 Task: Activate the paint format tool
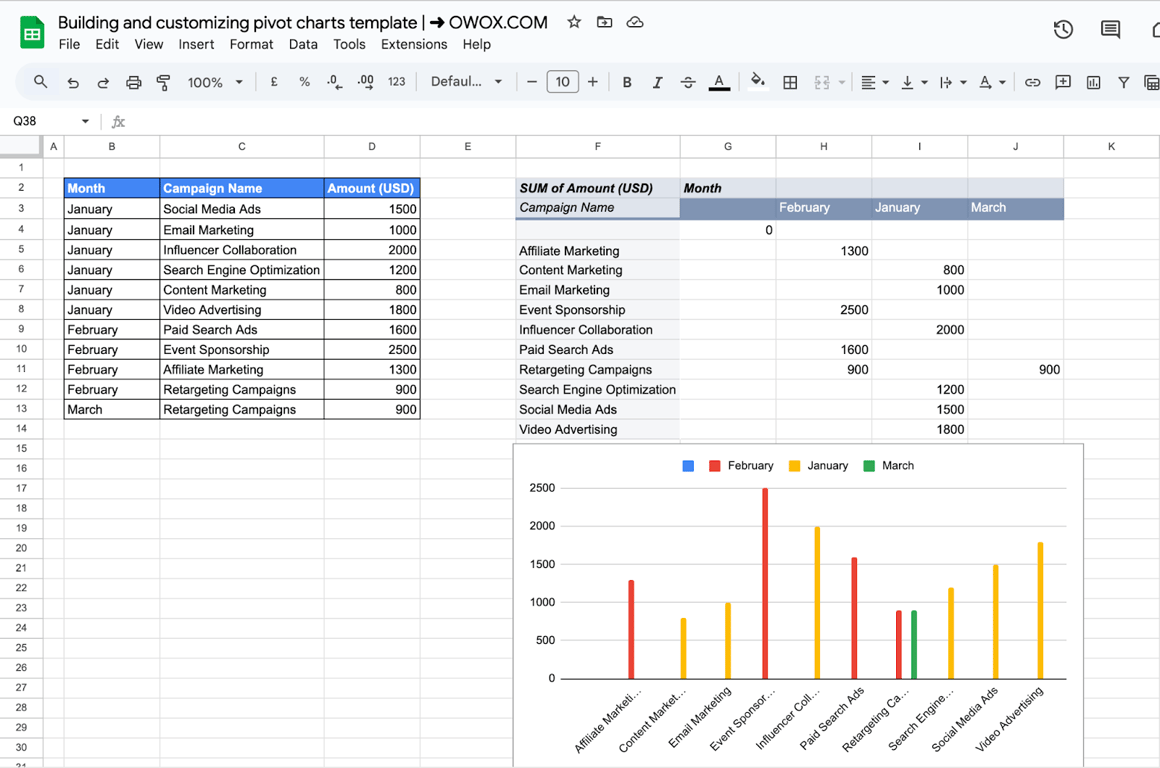(163, 82)
